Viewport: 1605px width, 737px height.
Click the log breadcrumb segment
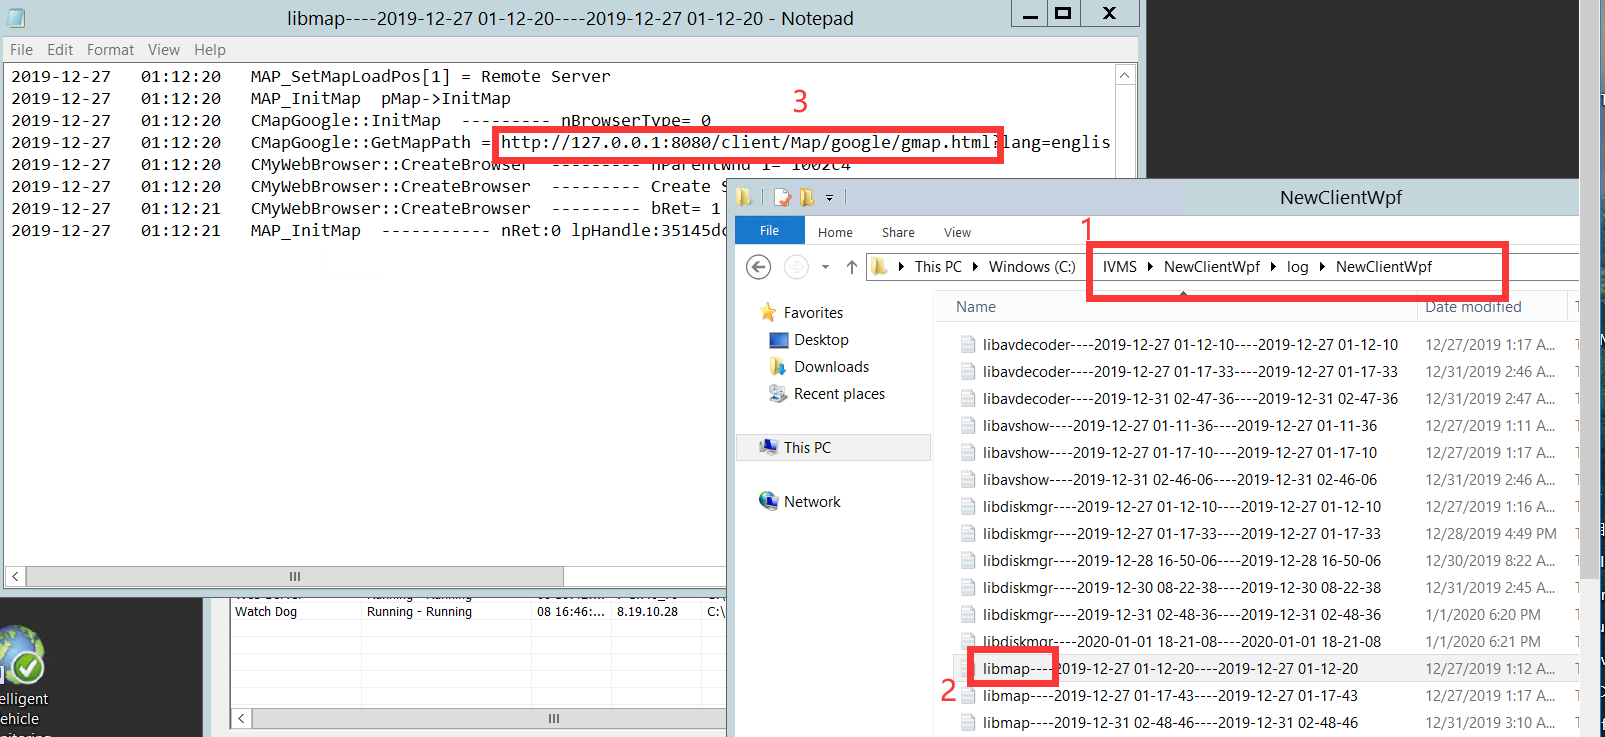[1297, 267]
